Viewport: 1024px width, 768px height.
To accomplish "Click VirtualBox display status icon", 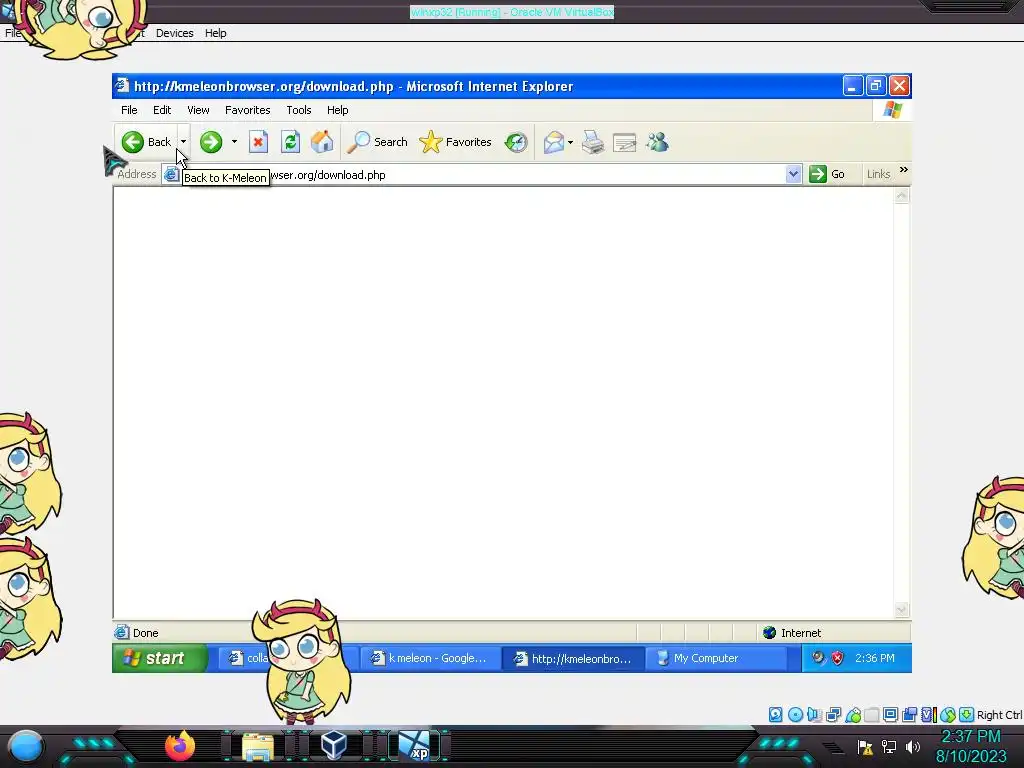I will pos(890,714).
